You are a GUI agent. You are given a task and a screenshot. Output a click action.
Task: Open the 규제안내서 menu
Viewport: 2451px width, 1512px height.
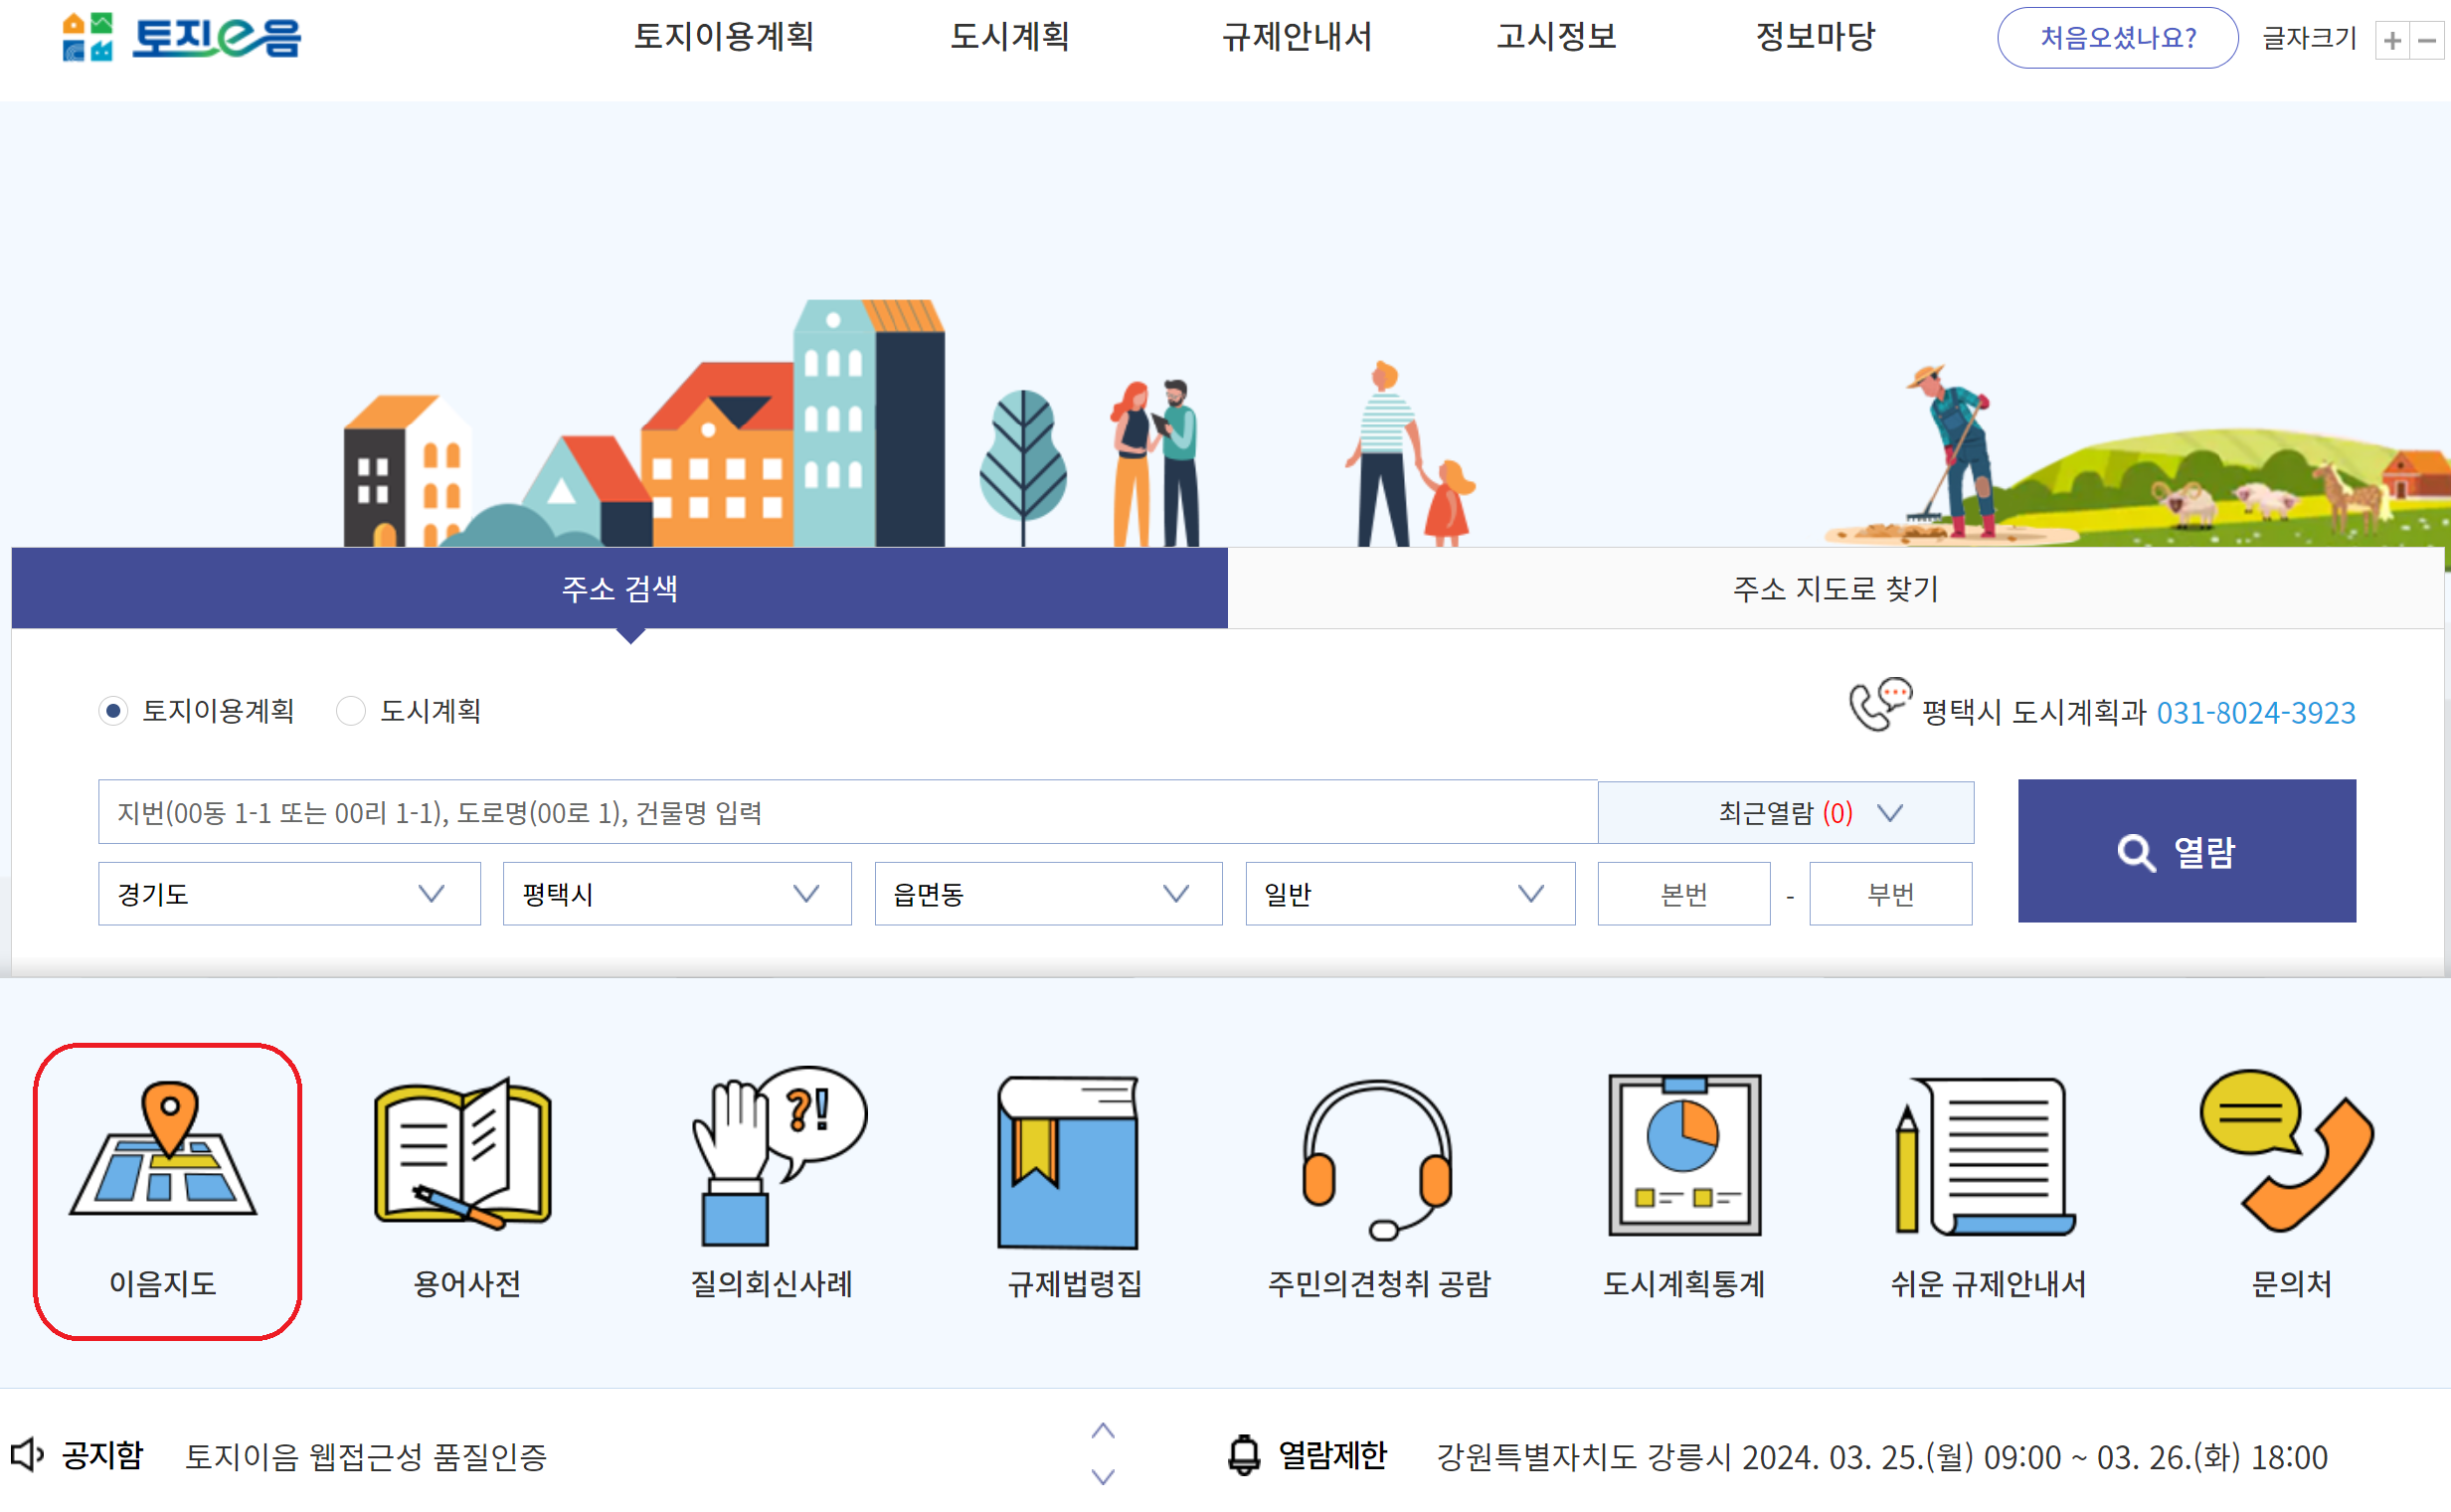click(1296, 37)
